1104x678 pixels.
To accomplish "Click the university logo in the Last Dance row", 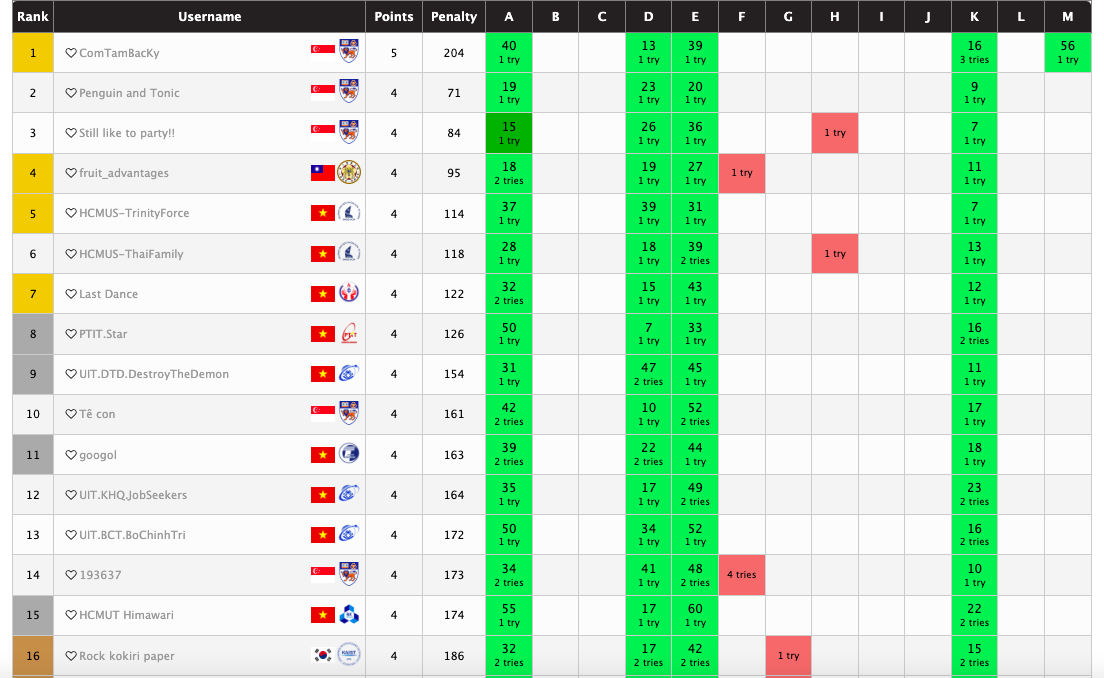I will (x=348, y=294).
